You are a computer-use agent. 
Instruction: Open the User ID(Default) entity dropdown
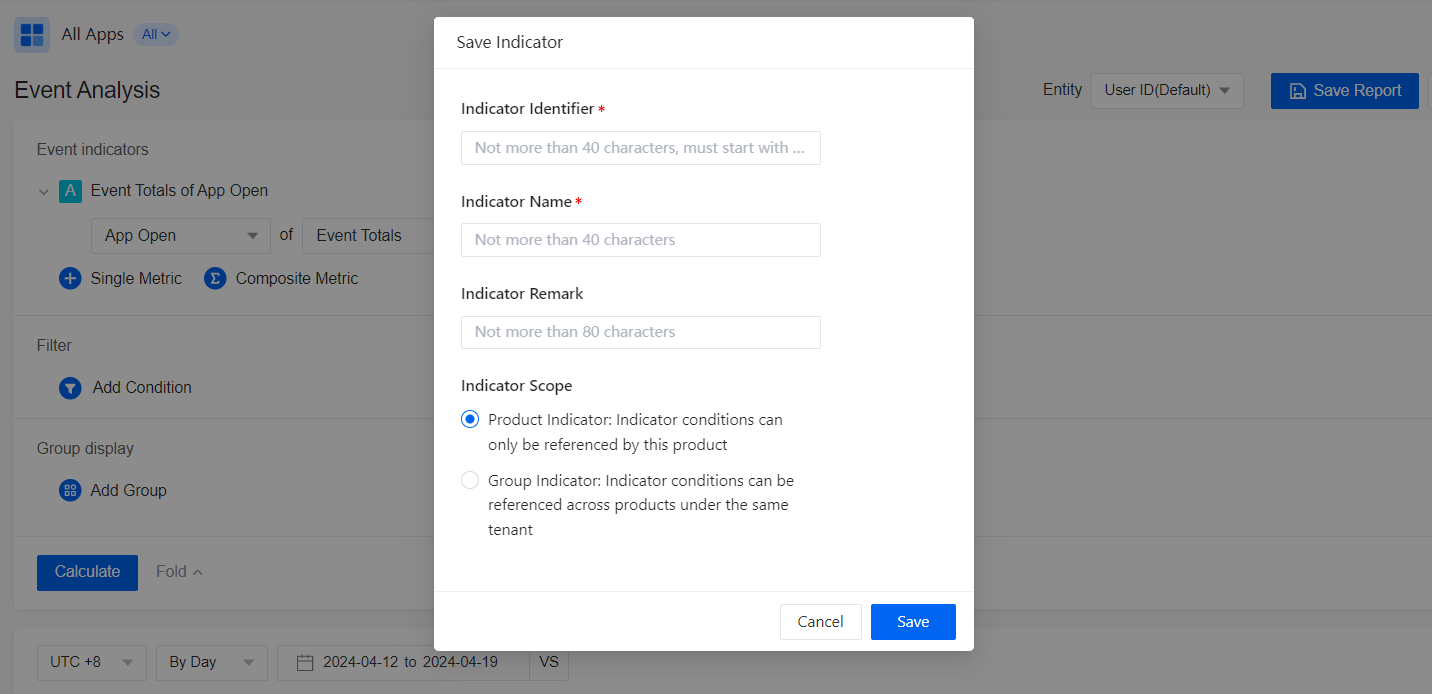tap(1167, 91)
